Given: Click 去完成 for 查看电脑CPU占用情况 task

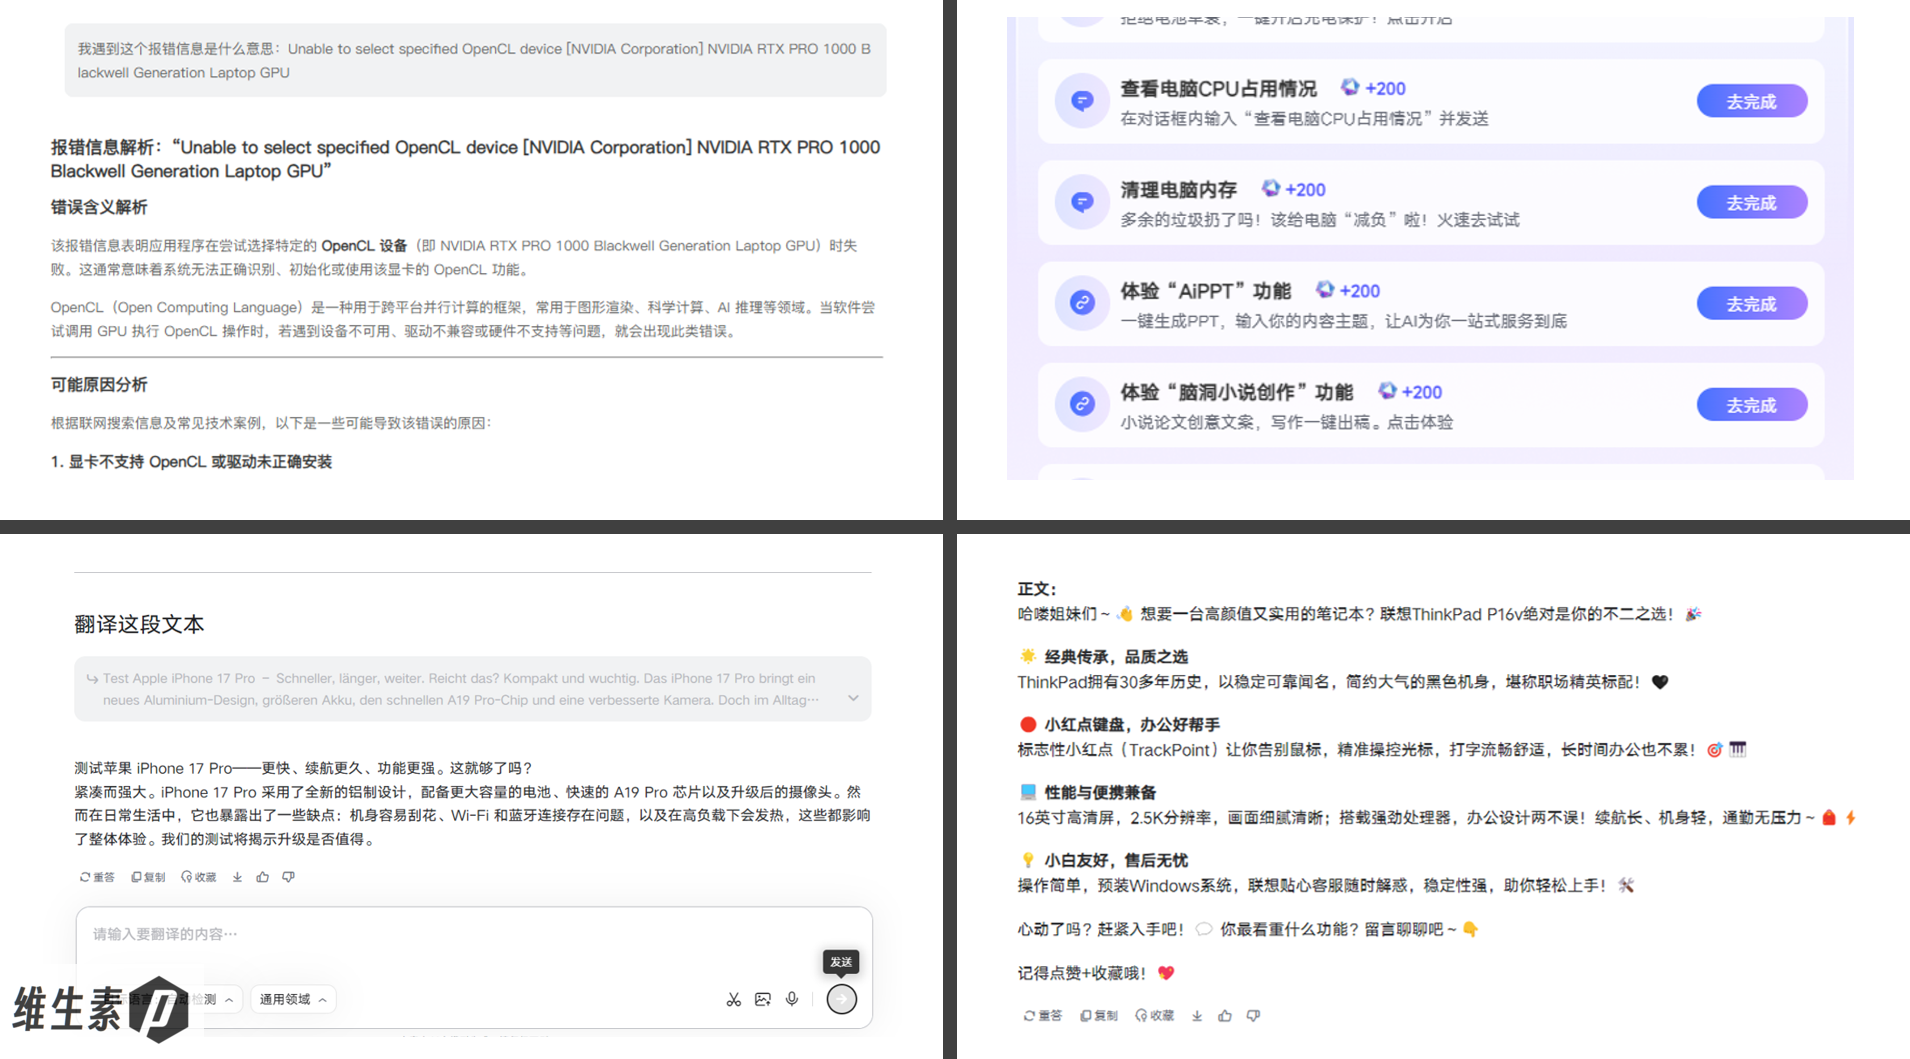Looking at the screenshot, I should (x=1751, y=101).
